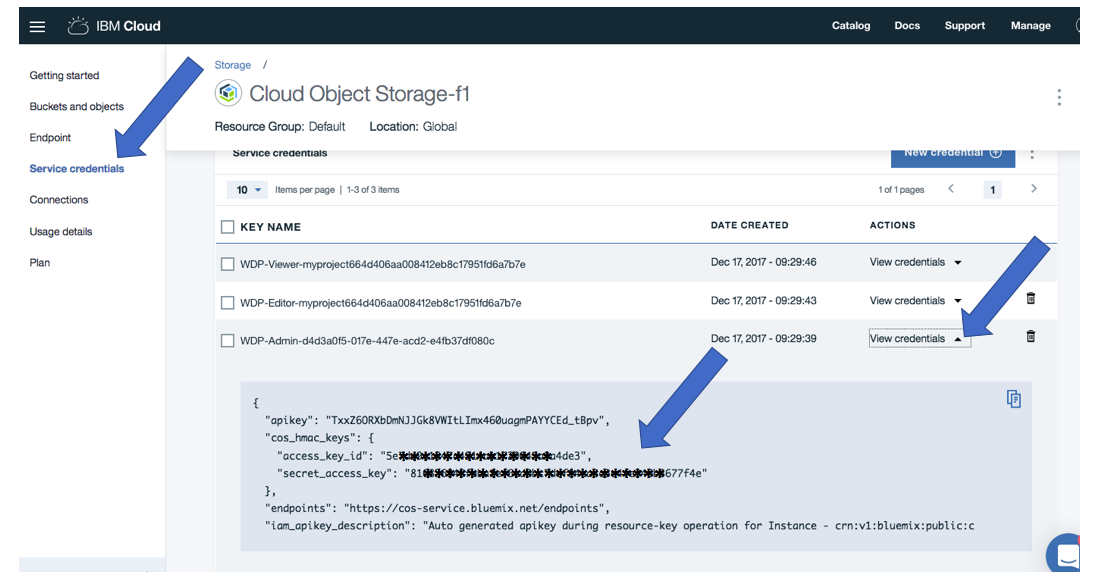Screen dimensions: 1104x586
Task: Click the DATE CREATED column header
Action: pos(749,225)
